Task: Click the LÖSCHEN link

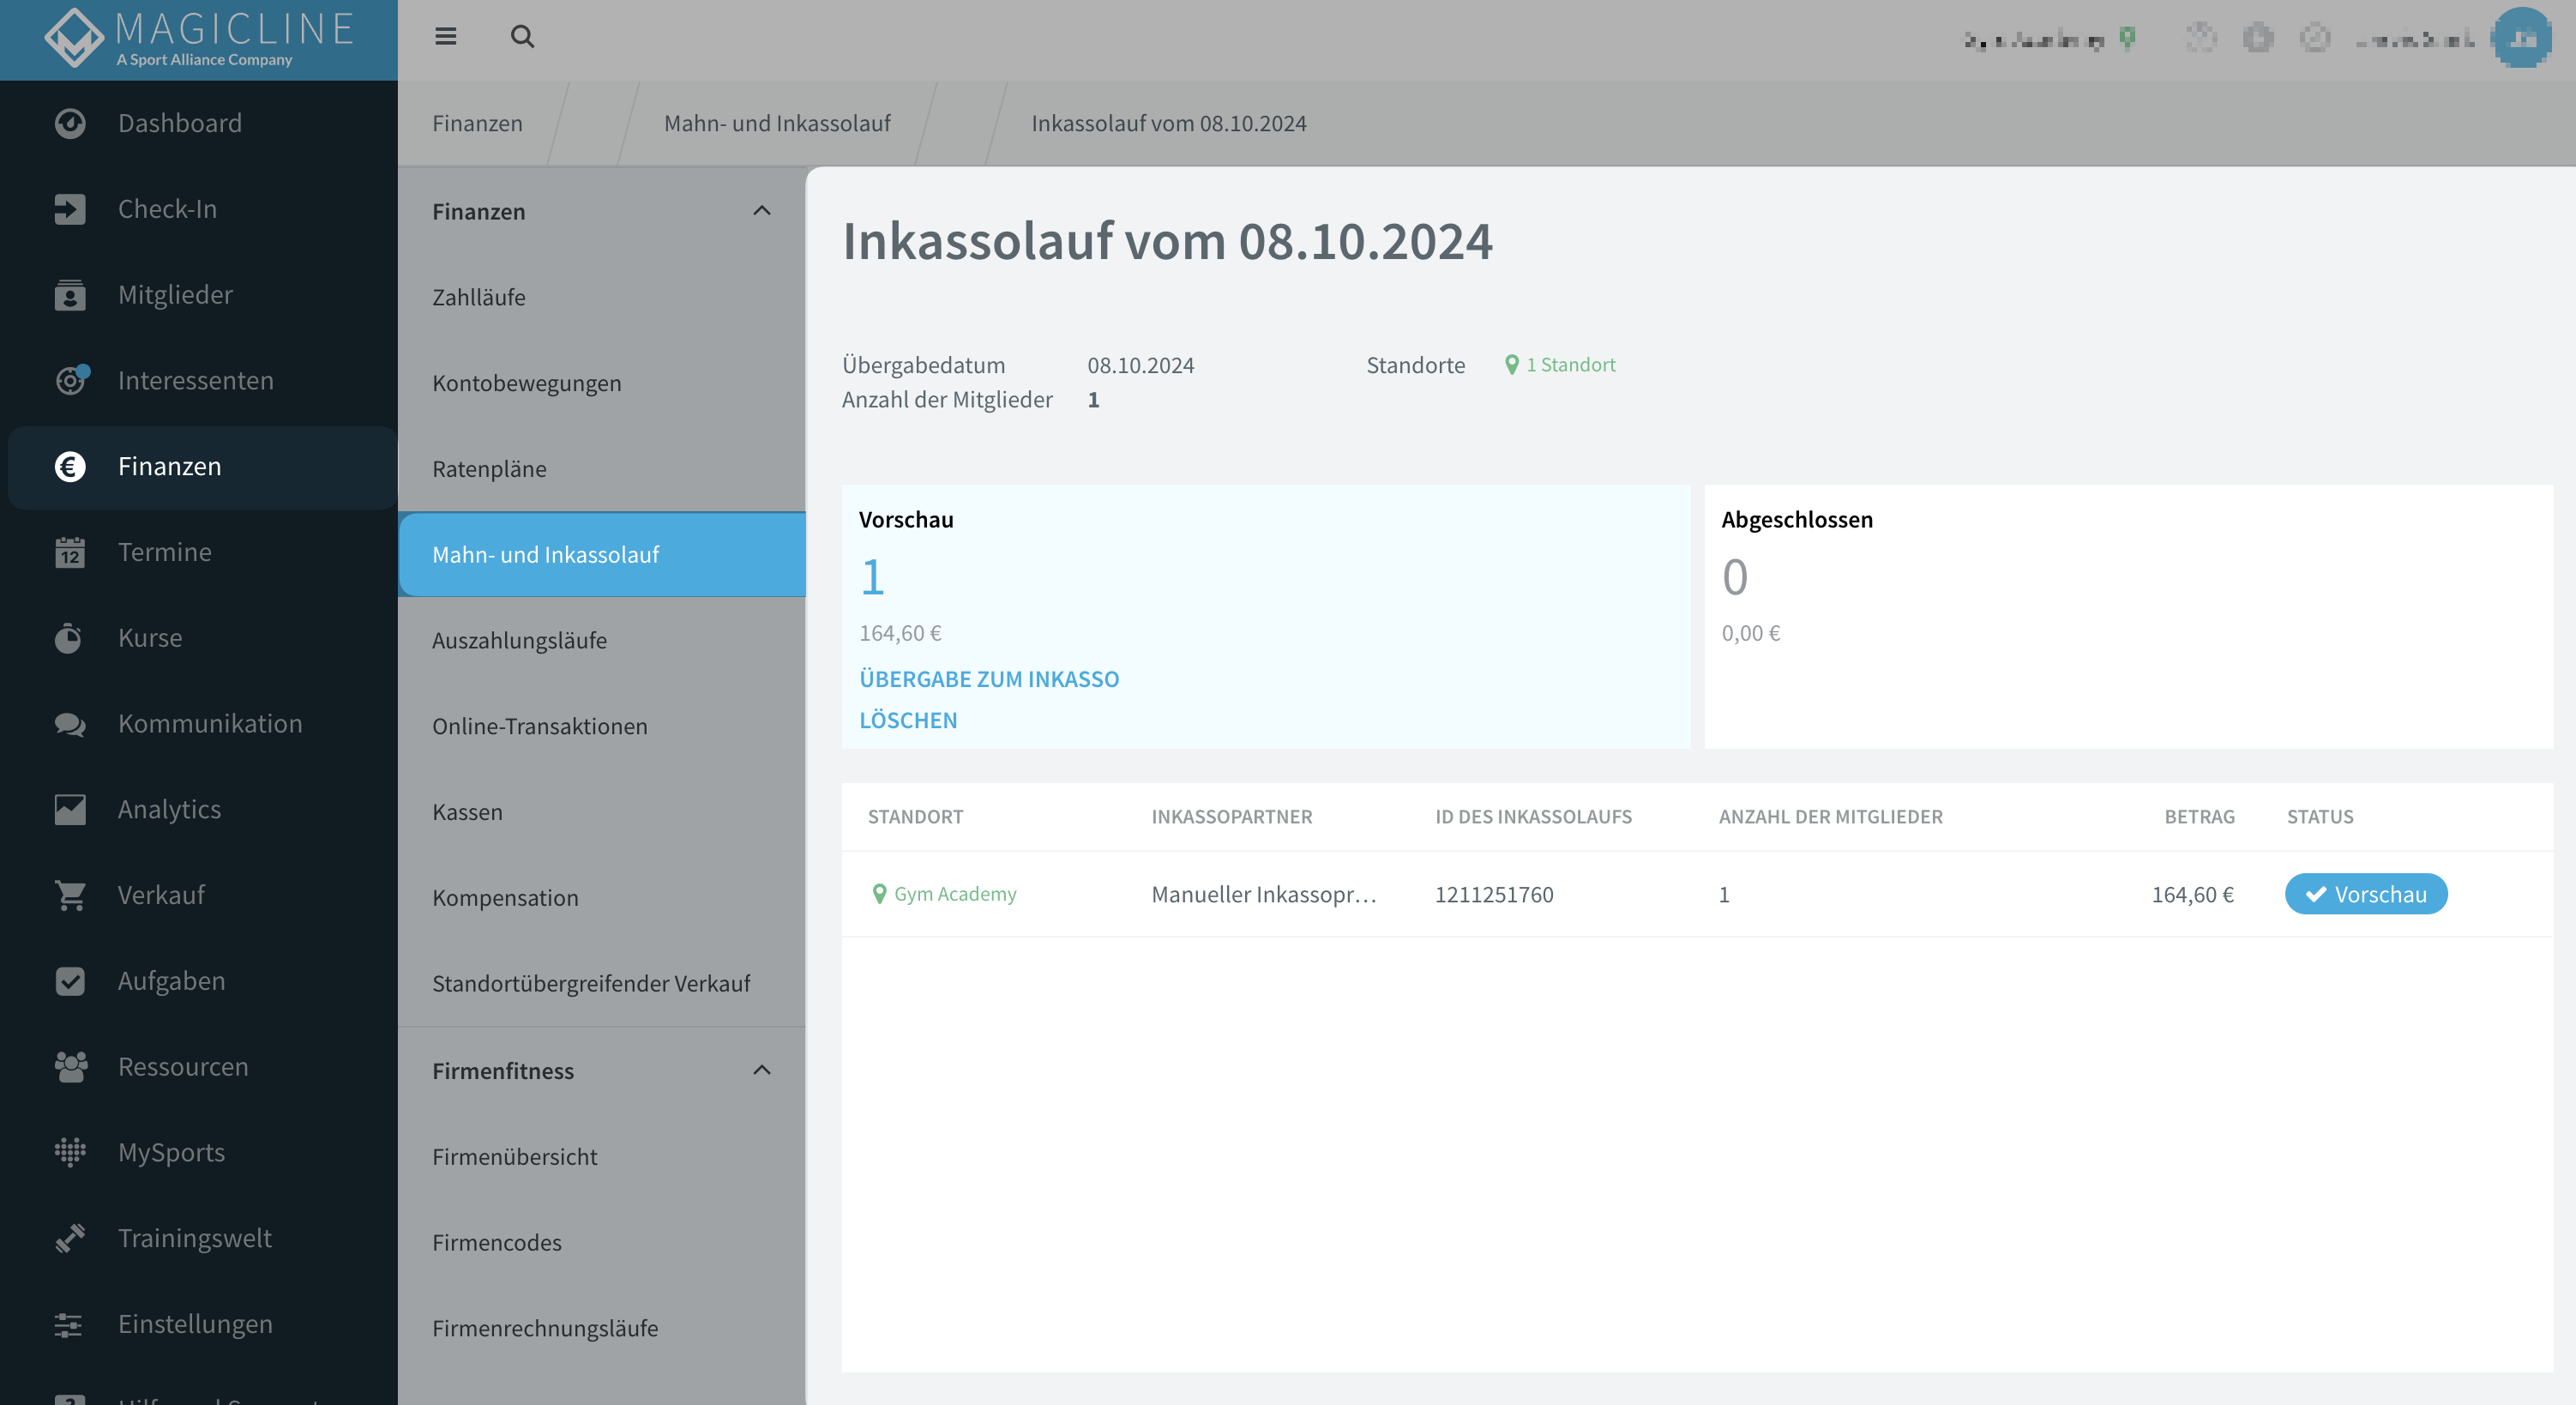Action: [x=908, y=720]
